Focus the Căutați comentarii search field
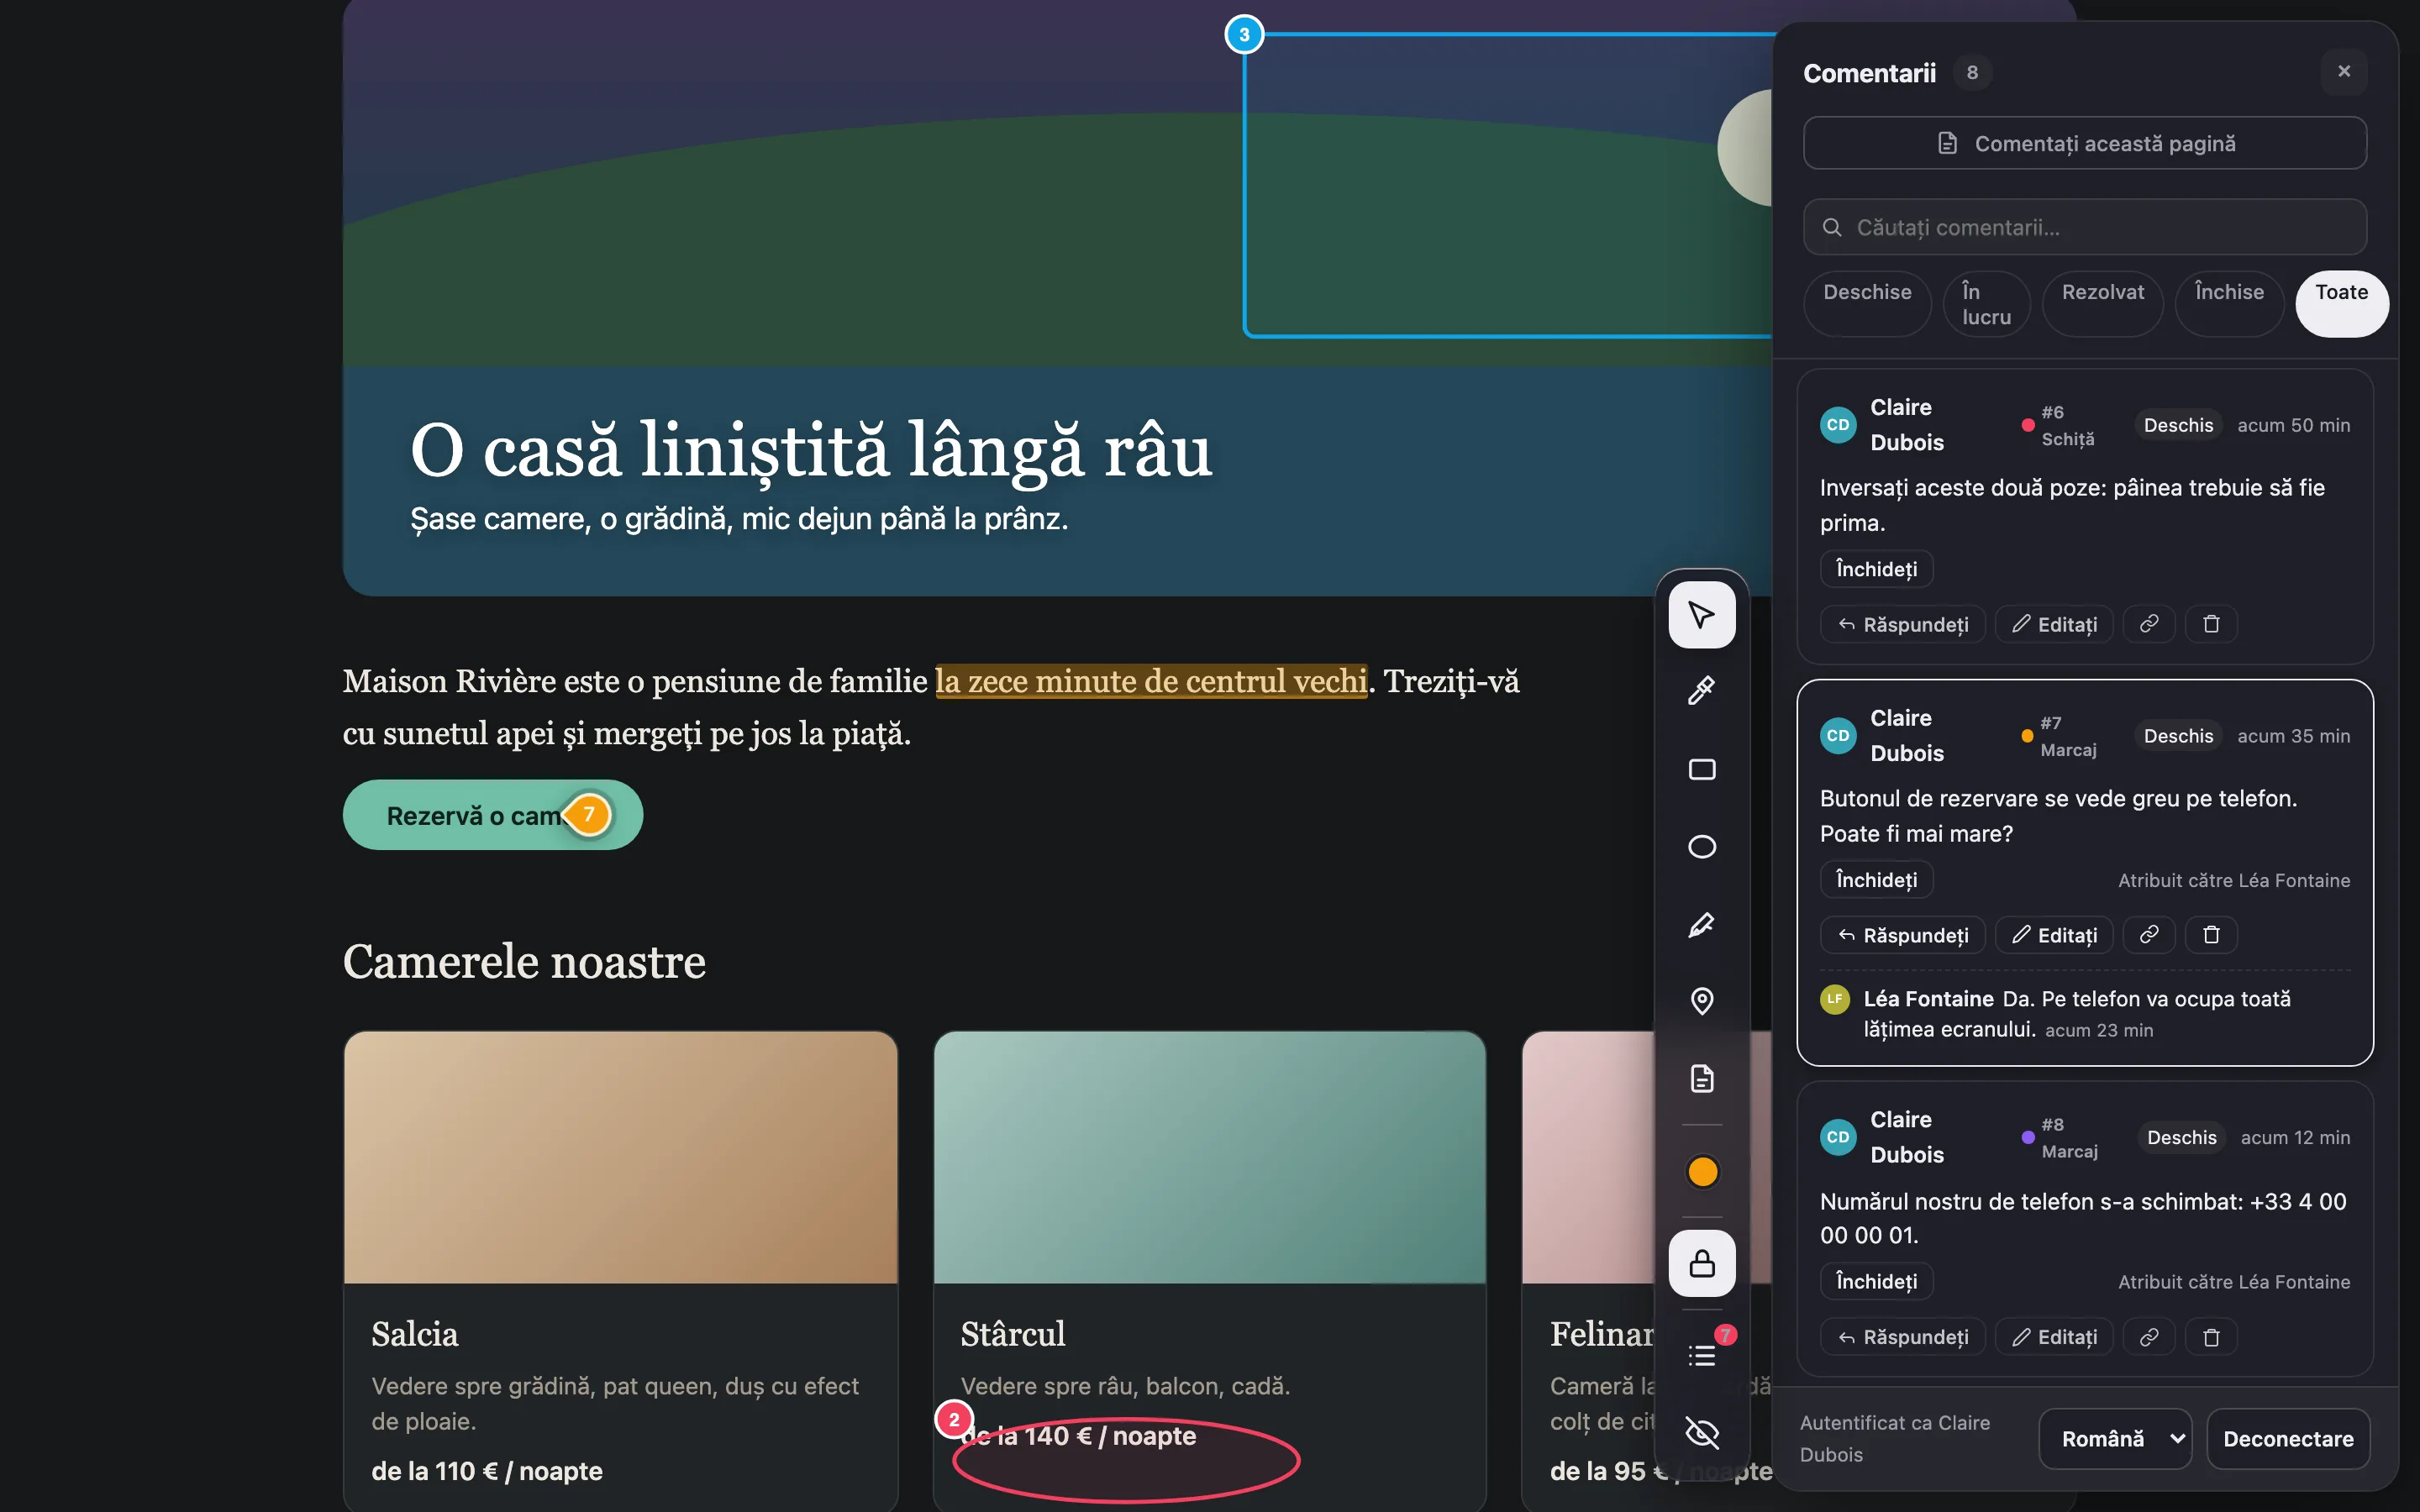Viewport: 2420px width, 1512px height. 2084,227
